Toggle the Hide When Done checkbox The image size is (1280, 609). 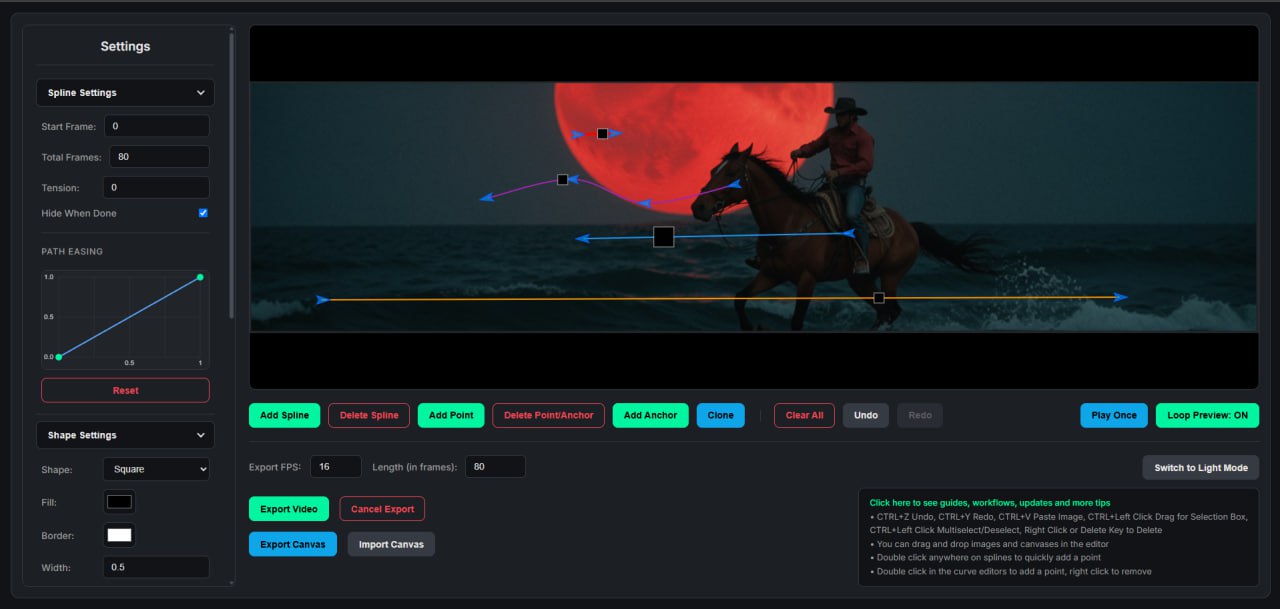(x=203, y=213)
